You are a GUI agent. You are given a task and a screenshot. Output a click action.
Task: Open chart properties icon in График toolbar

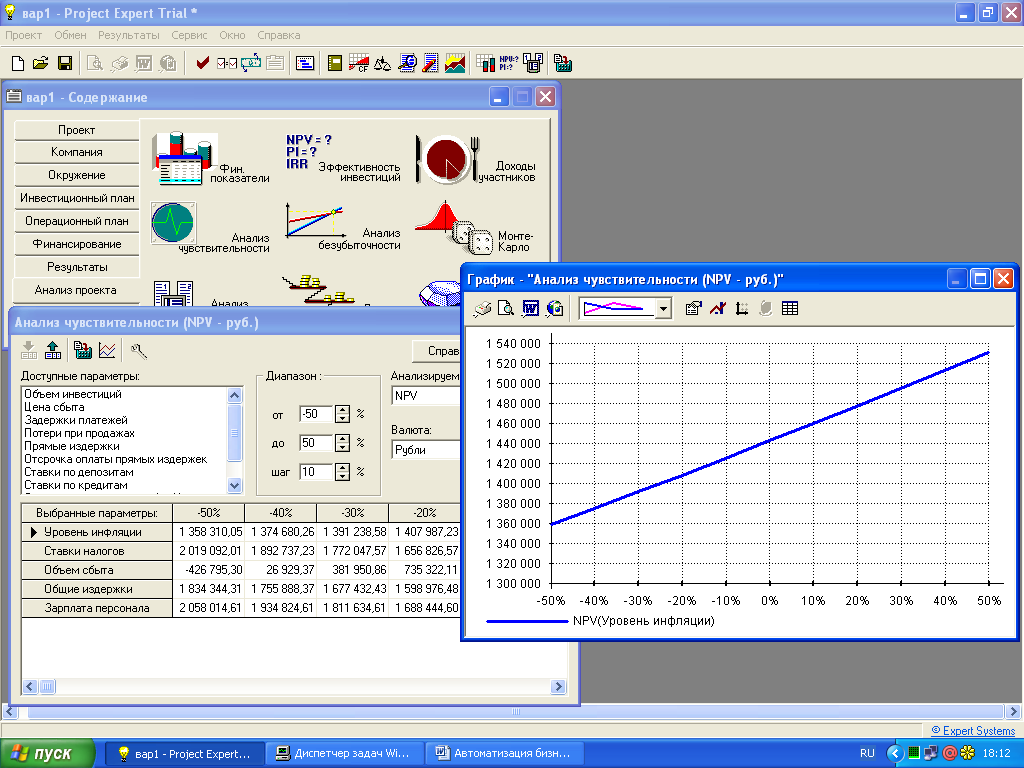694,309
